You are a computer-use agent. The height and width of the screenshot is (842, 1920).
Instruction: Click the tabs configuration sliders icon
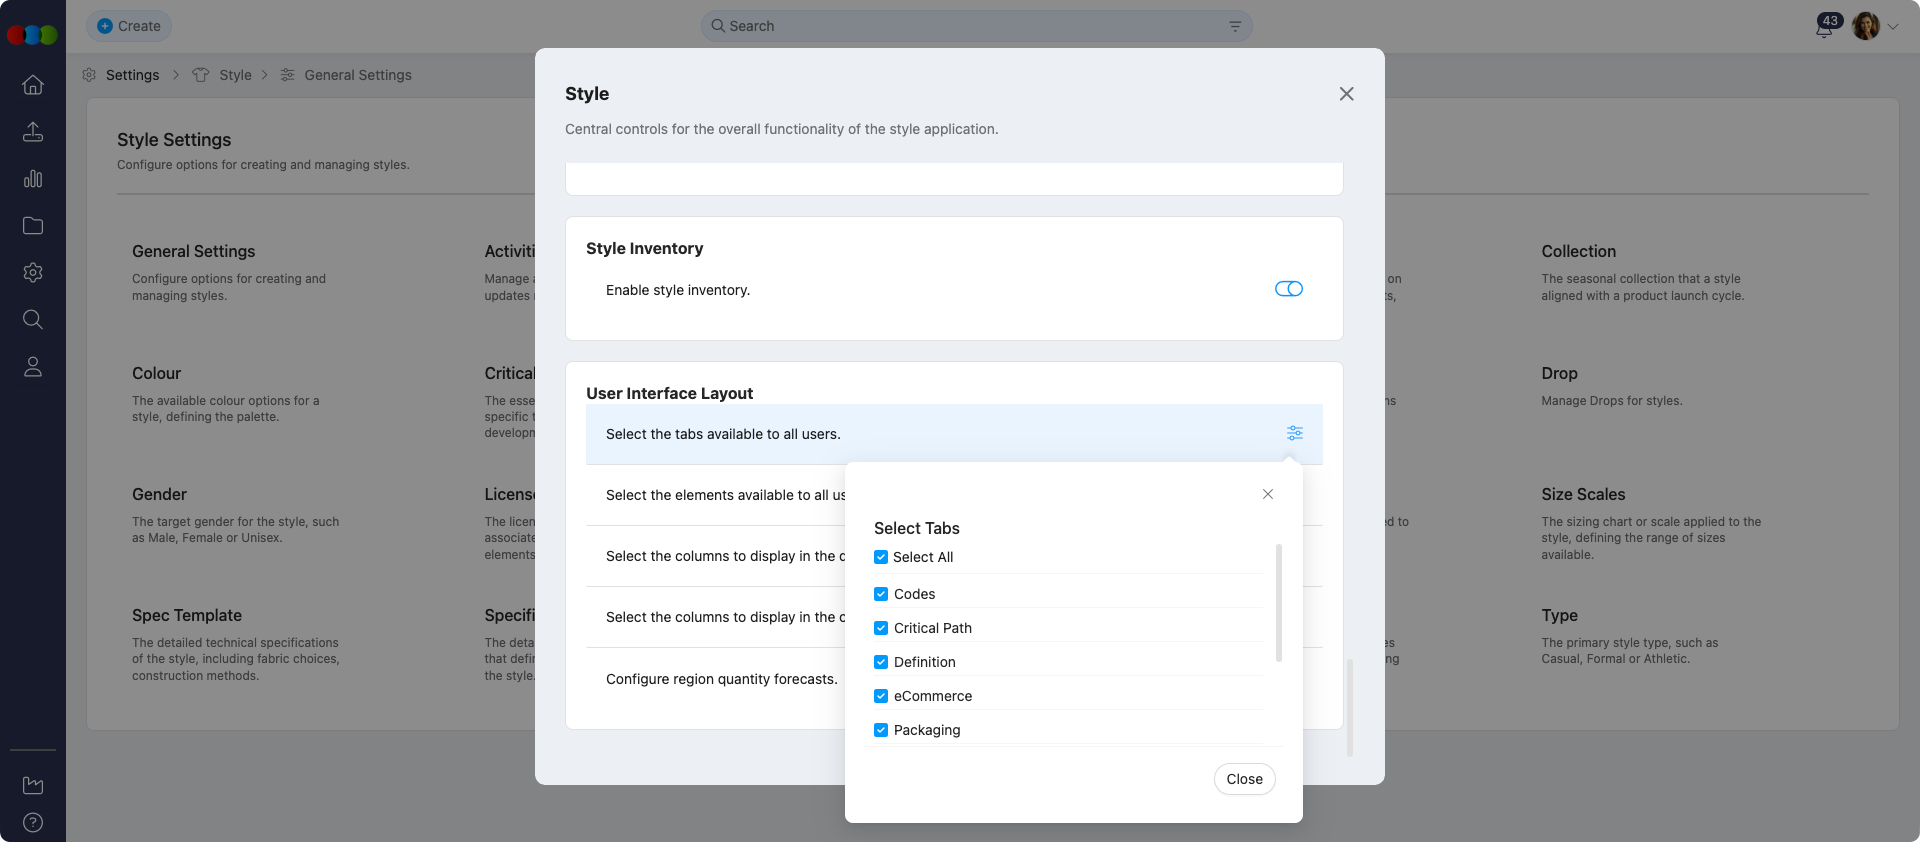click(x=1295, y=433)
